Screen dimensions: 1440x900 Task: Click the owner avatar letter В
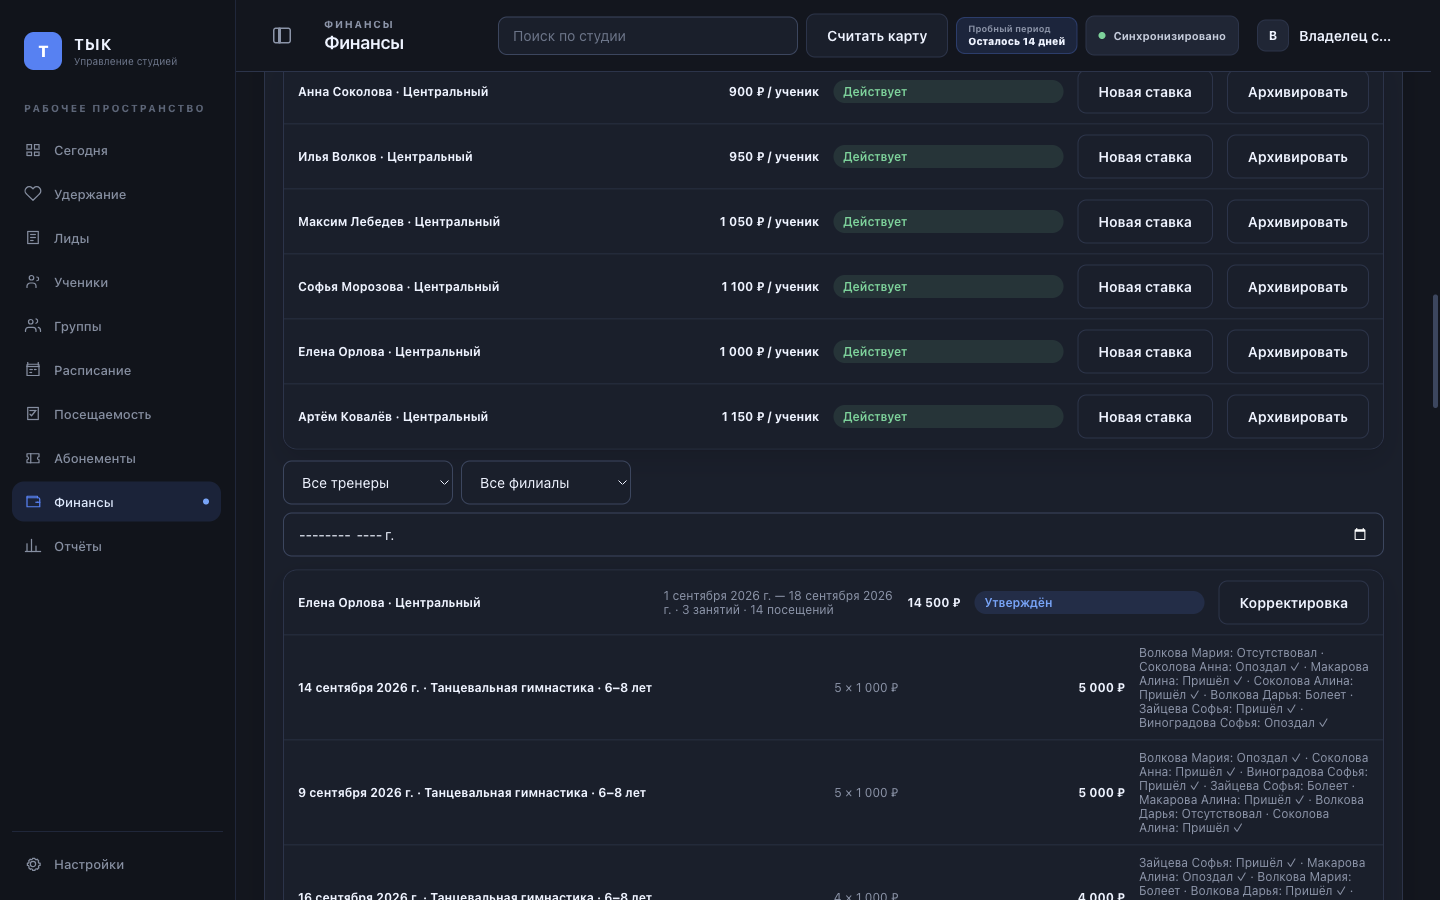coord(1273,36)
